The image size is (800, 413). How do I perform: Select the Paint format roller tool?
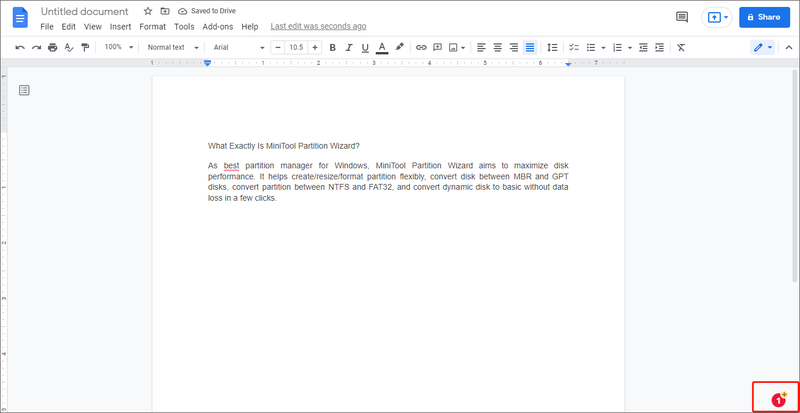tap(85, 47)
